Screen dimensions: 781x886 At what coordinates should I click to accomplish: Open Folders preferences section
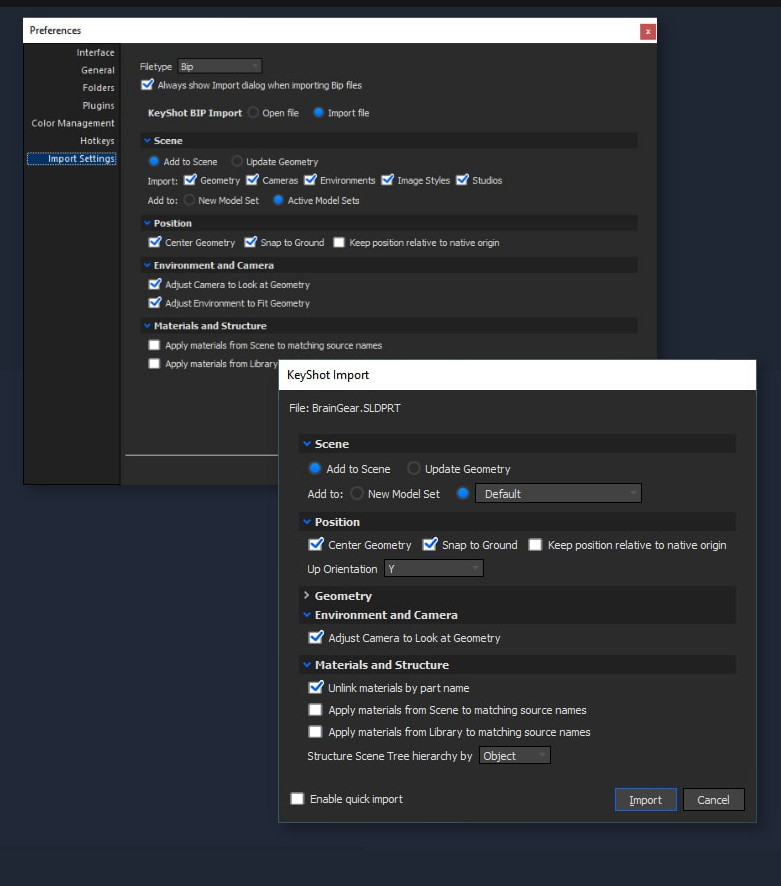coord(98,88)
